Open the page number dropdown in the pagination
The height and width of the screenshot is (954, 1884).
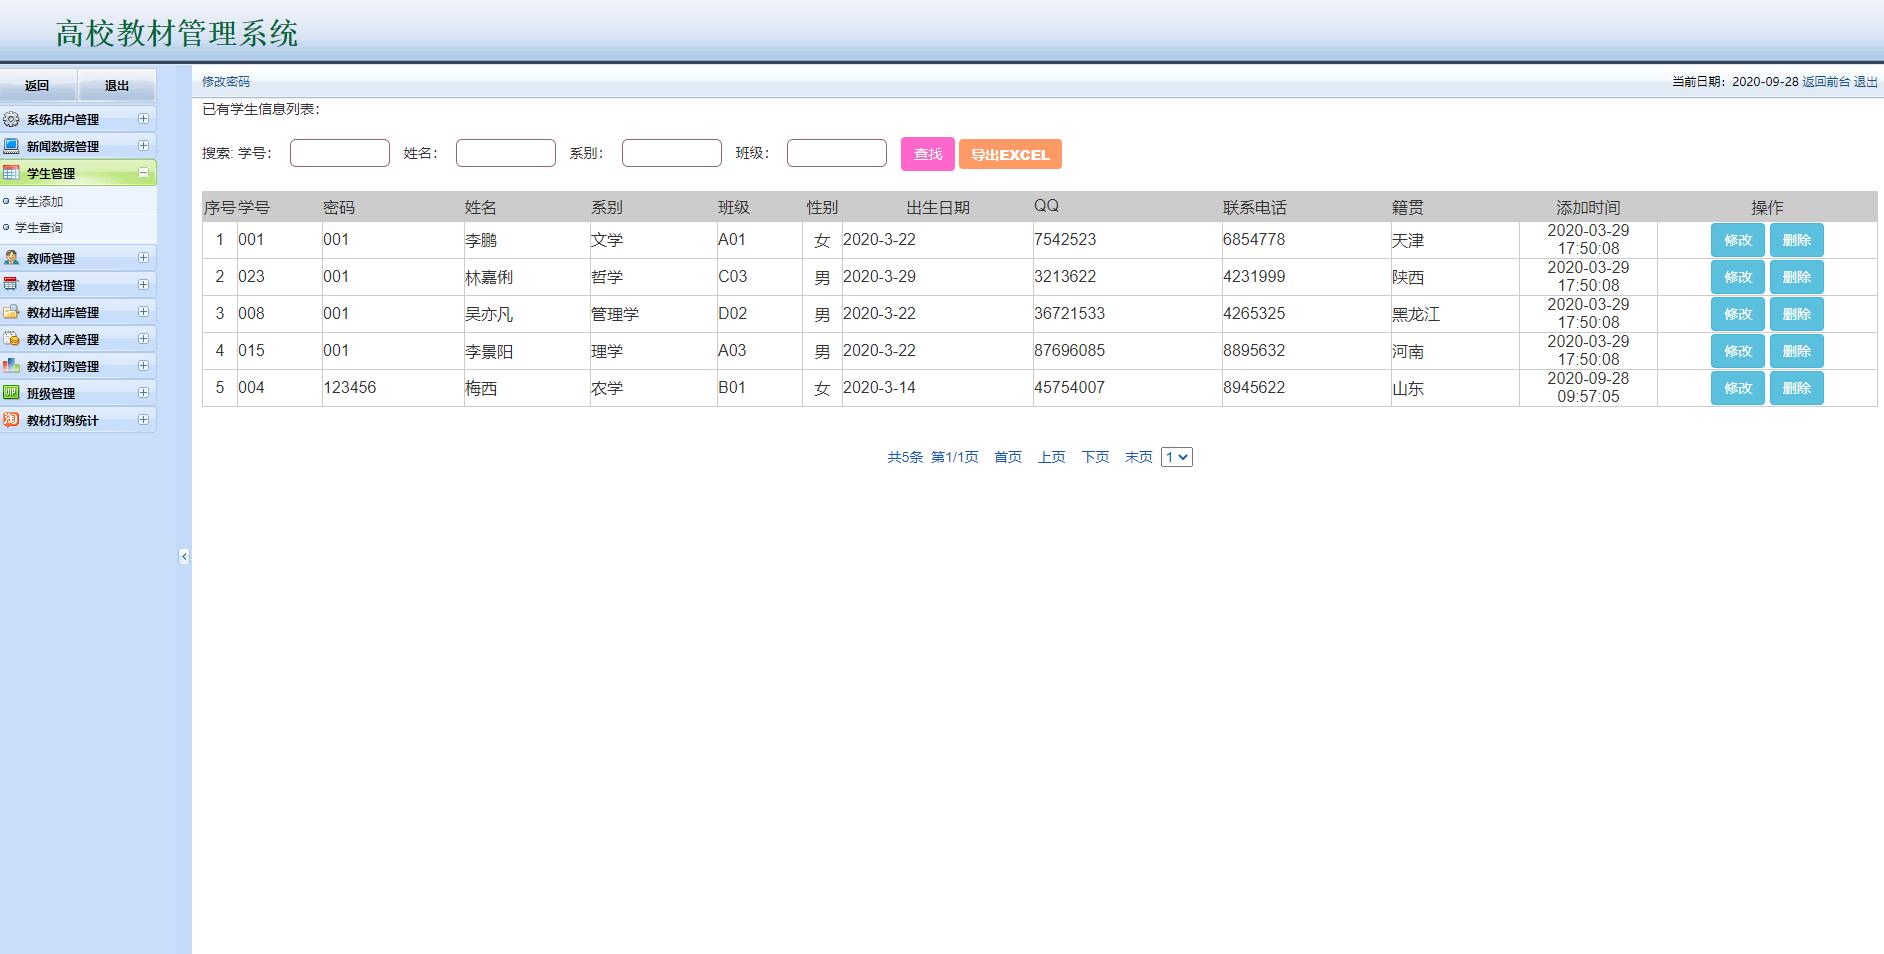click(x=1176, y=457)
